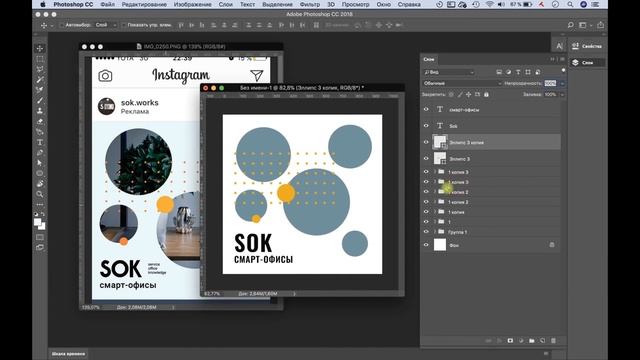Create new adjustment layer icon
The width and height of the screenshot is (640, 360).
tap(521, 340)
